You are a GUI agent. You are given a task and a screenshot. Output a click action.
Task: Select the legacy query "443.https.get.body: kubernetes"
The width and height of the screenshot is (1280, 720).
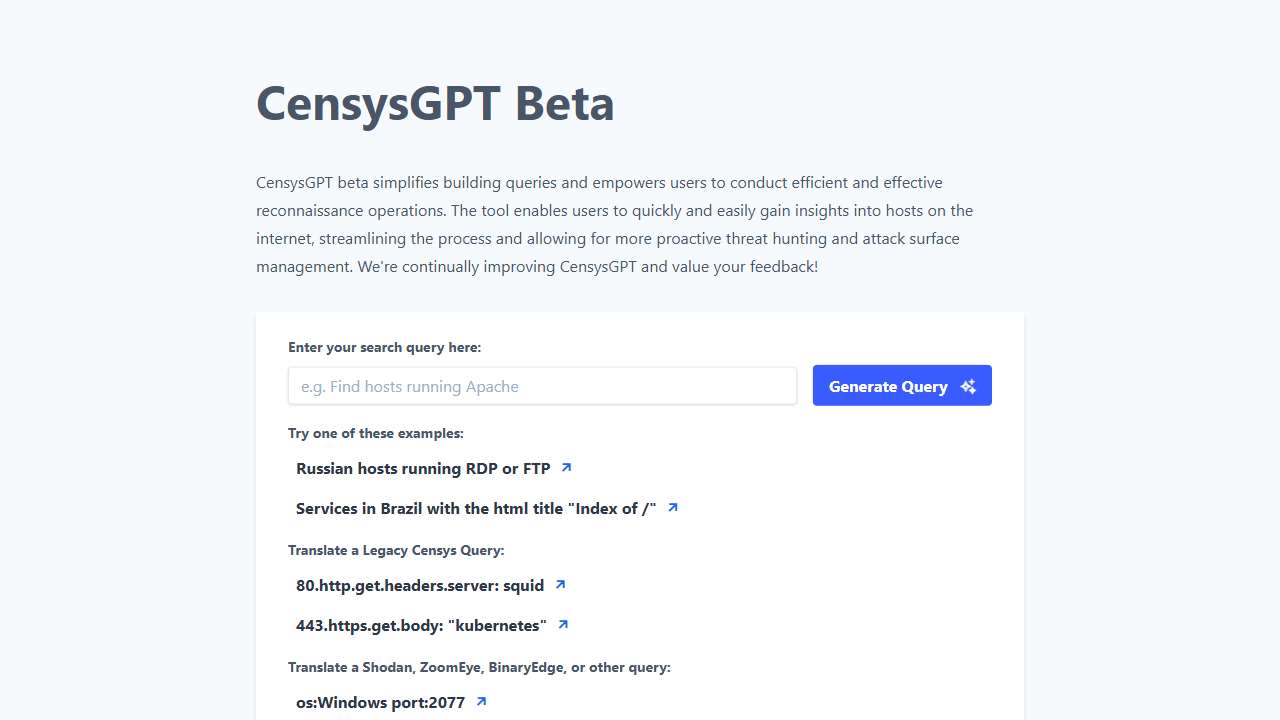[x=421, y=625]
